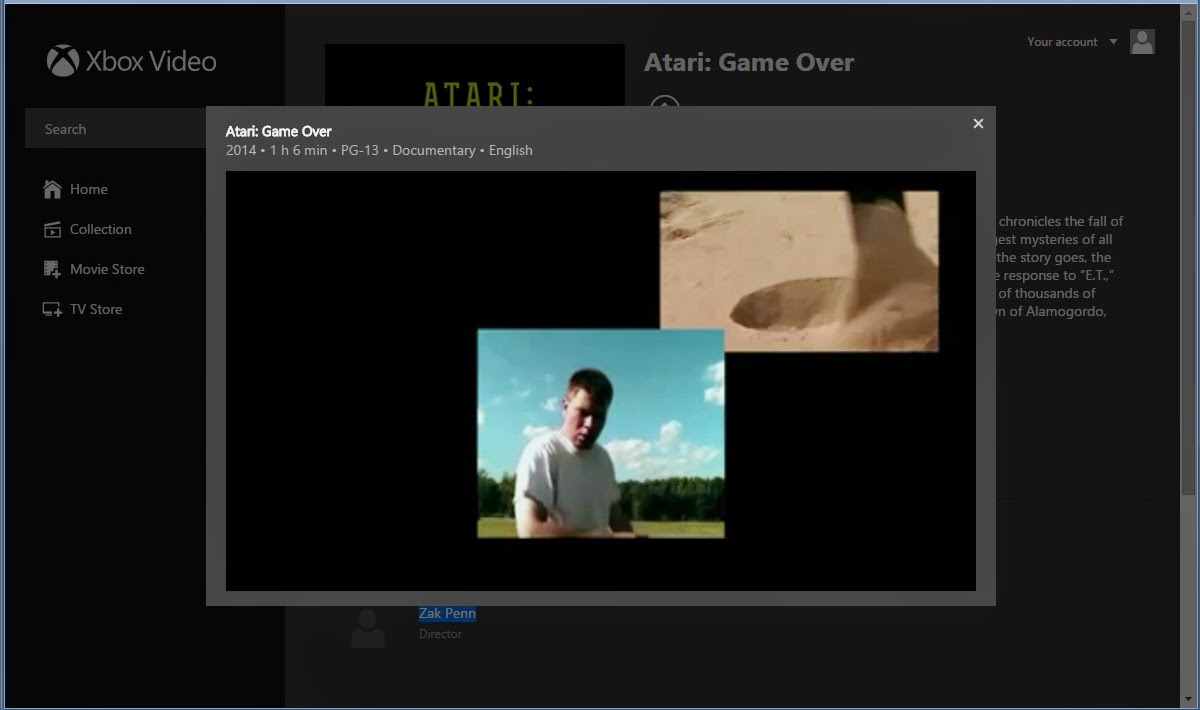Screen dimensions: 1200x710
Task: Click the trailer video player area
Action: [x=600, y=380]
